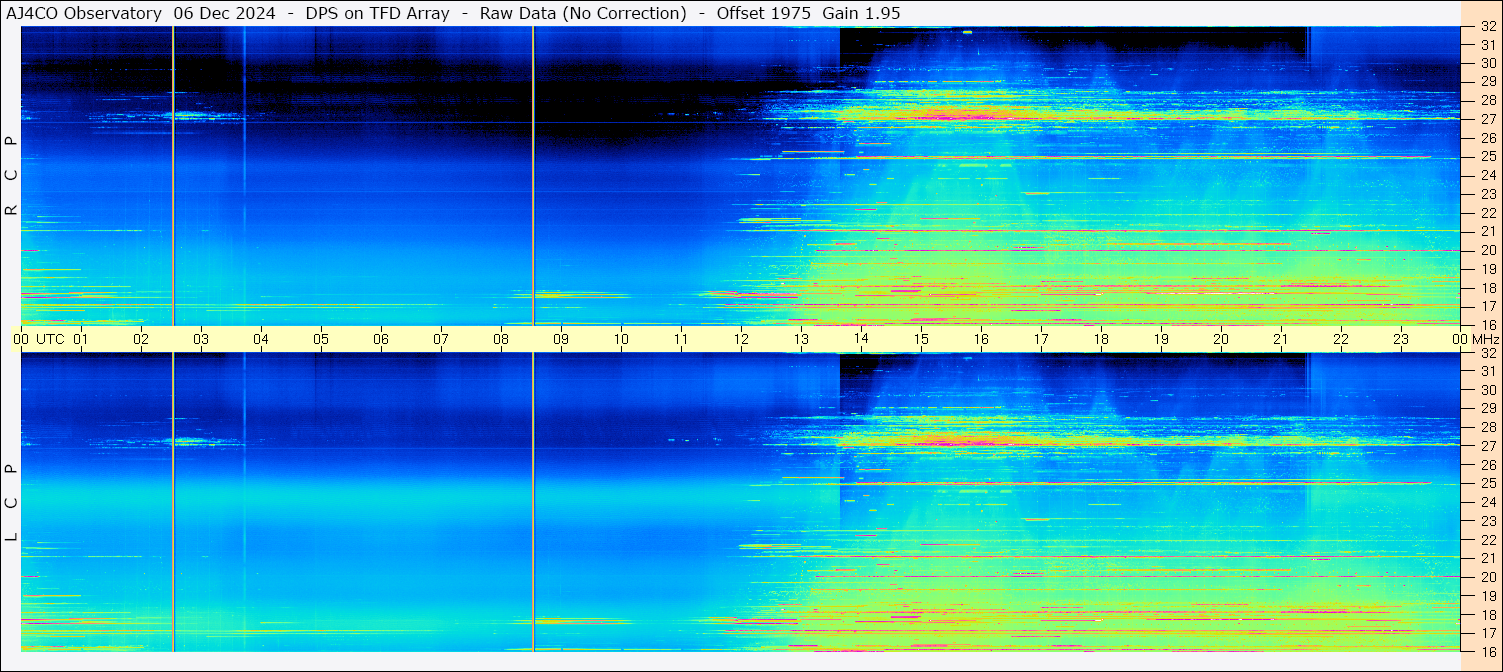Click '22' MHz tick in RCP panel
This screenshot has width=1503, height=672.
click(1487, 213)
